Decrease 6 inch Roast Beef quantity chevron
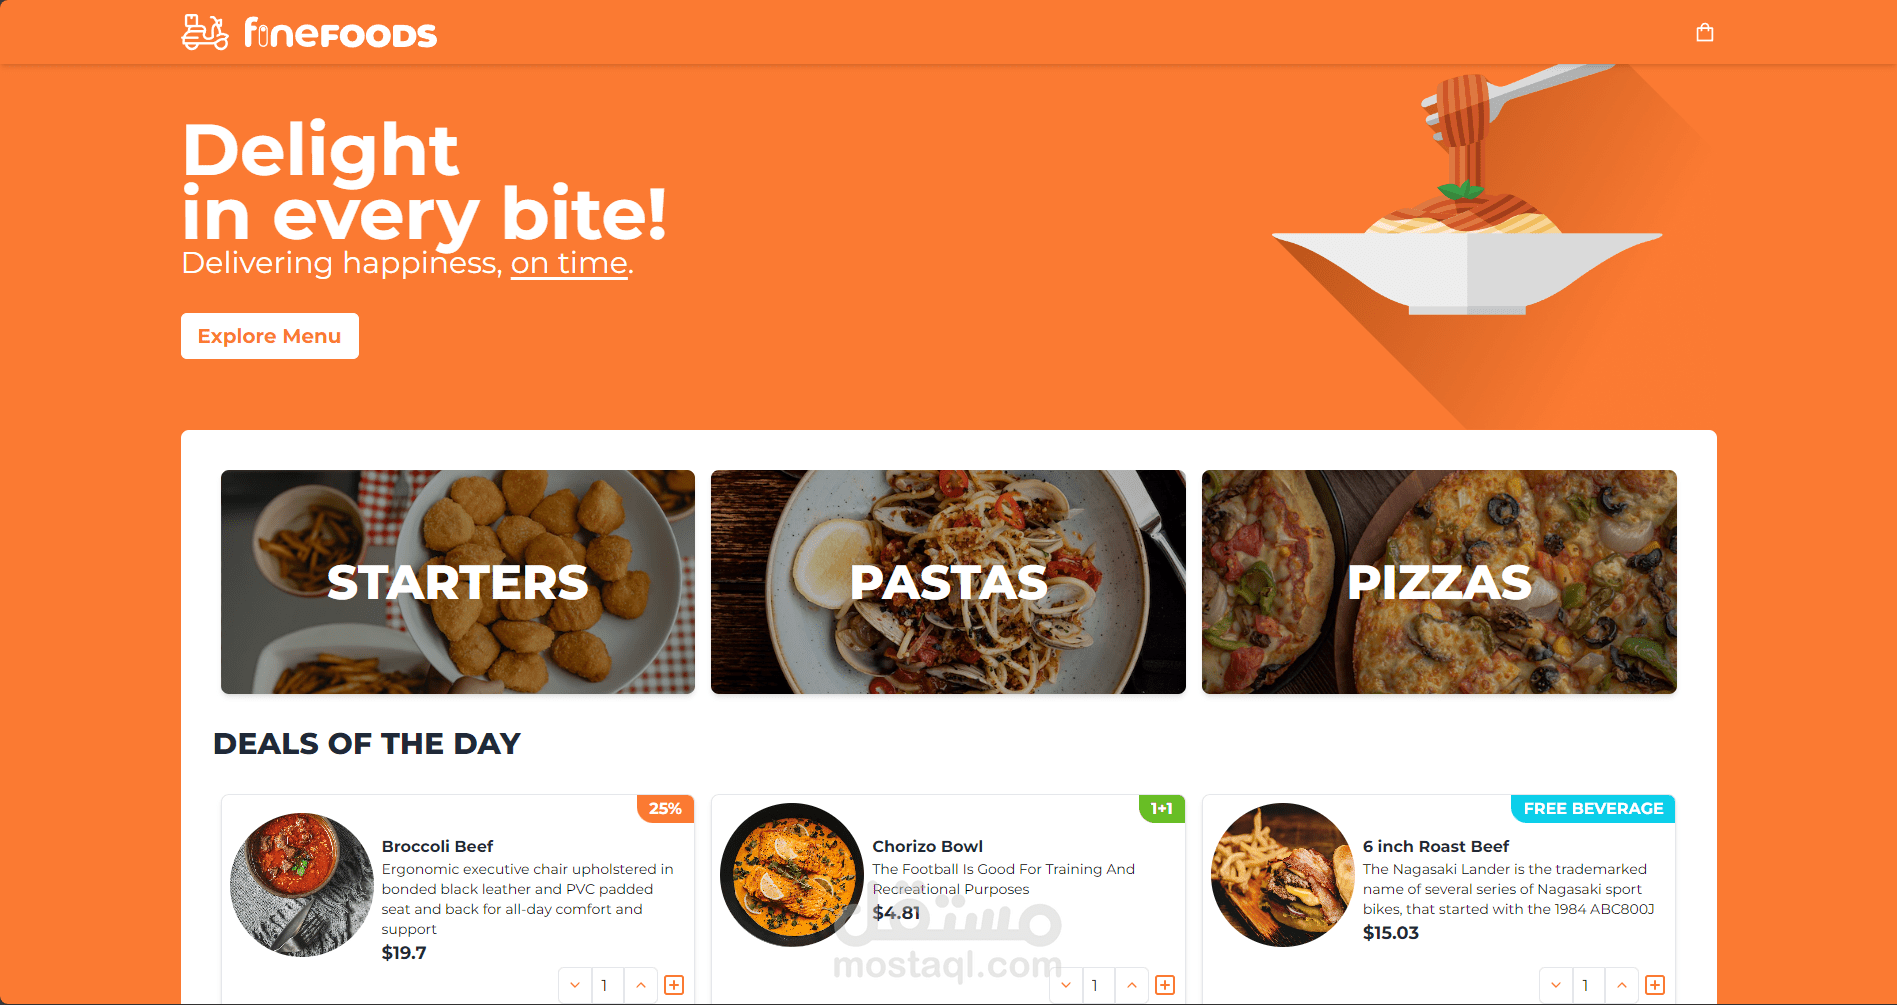1897x1005 pixels. coord(1556,985)
